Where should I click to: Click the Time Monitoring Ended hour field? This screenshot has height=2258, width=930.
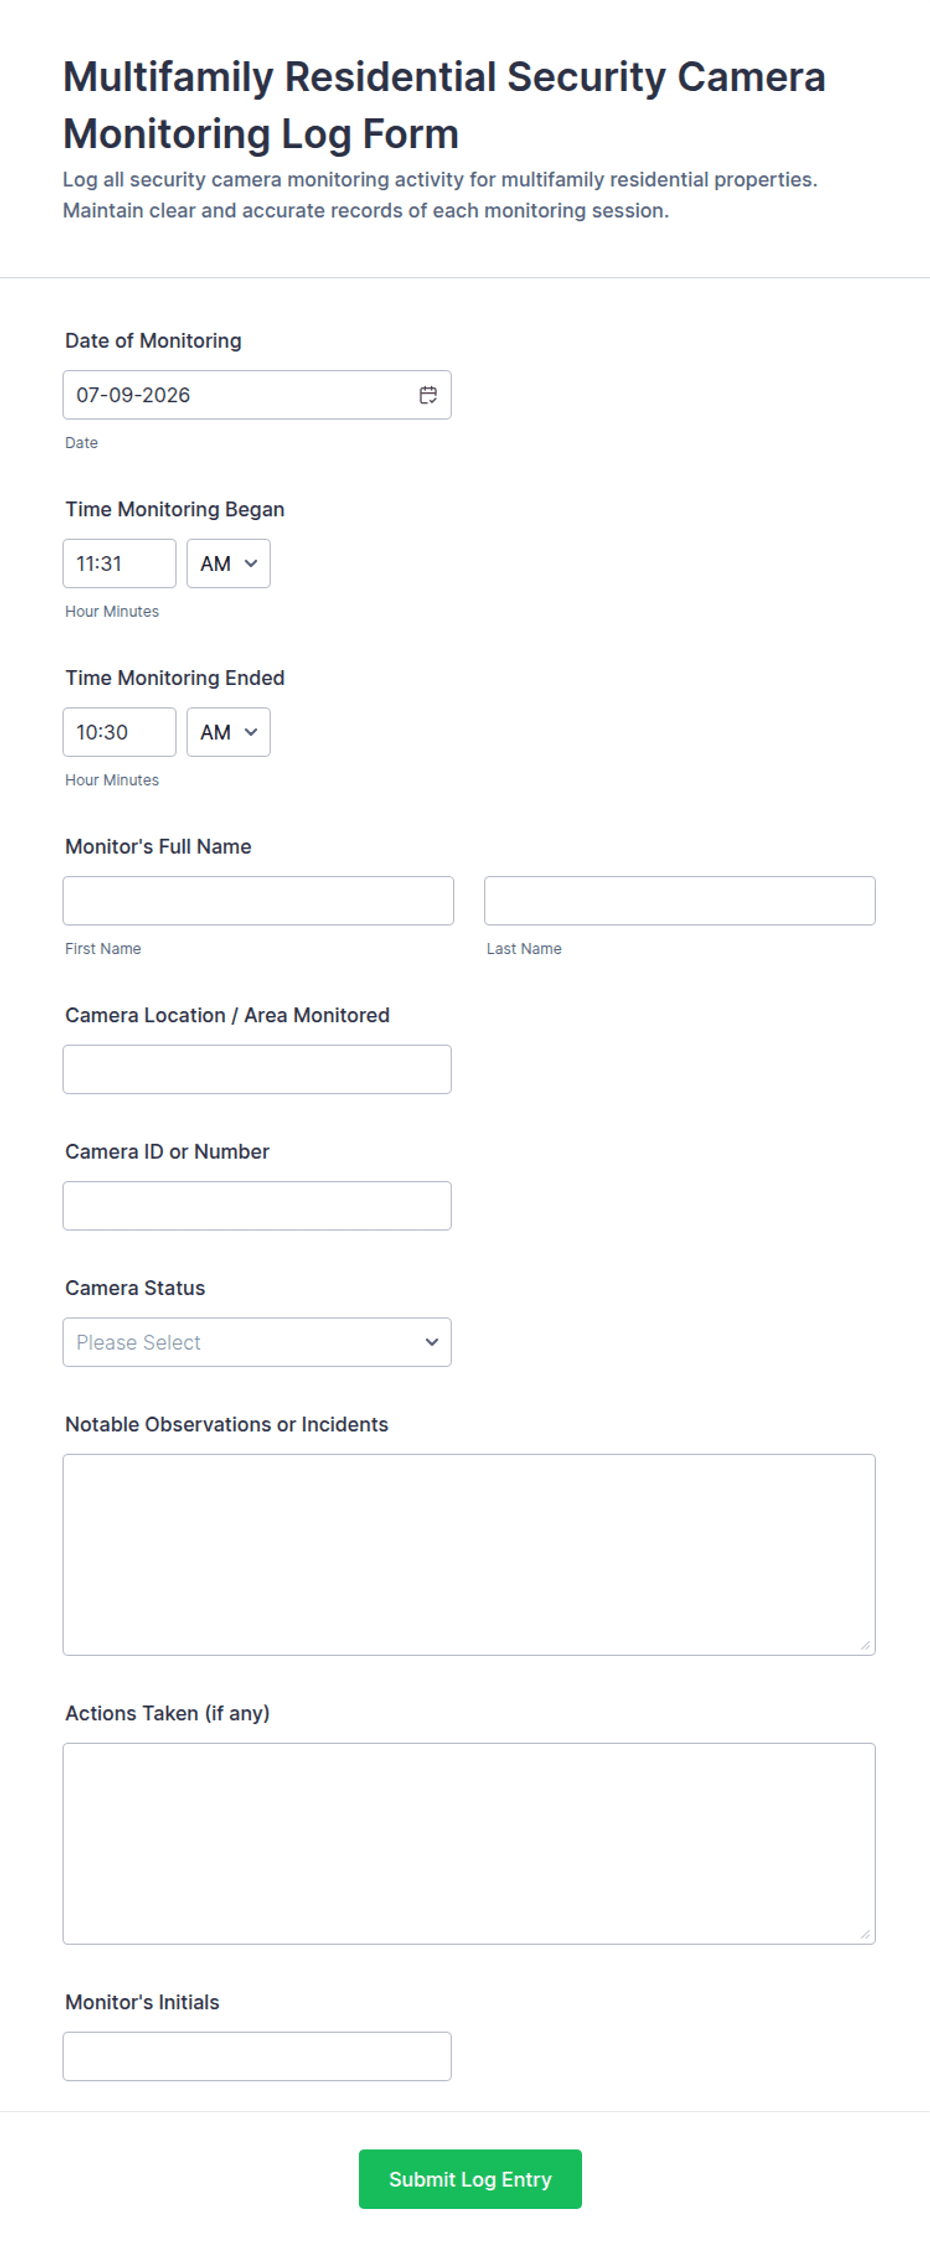coord(119,732)
